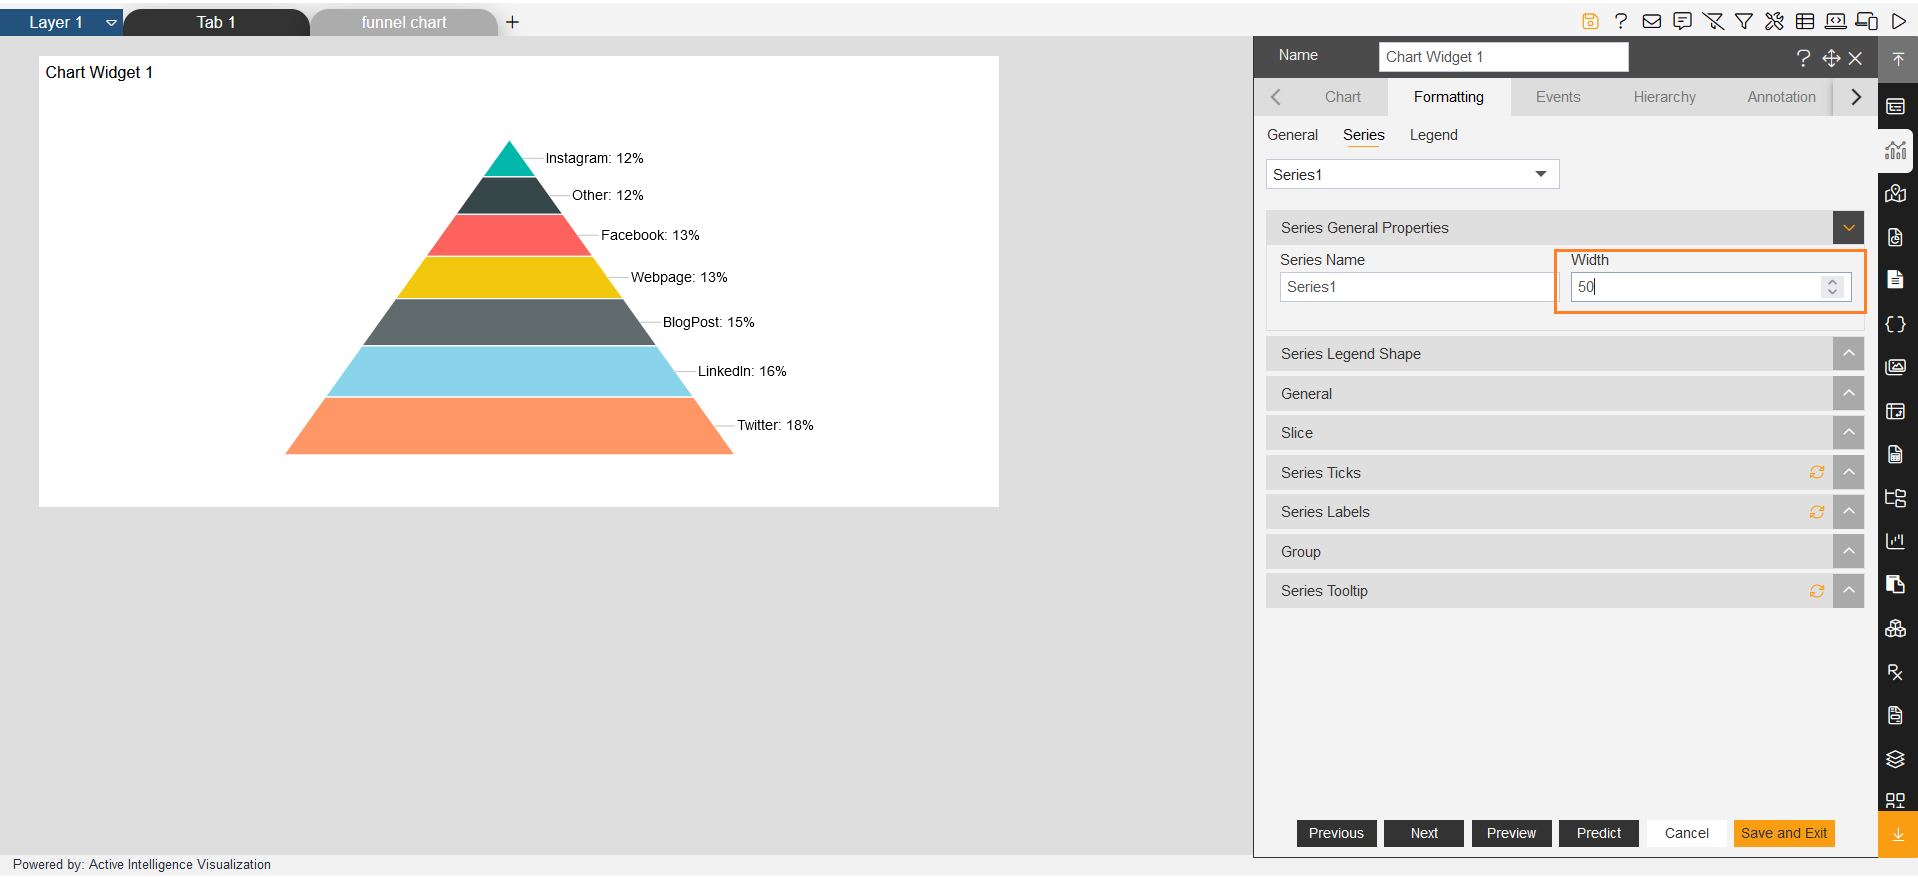Screen dimensions: 1918x877
Task: Click the clear filter crossed-funnel icon
Action: coord(1713,21)
